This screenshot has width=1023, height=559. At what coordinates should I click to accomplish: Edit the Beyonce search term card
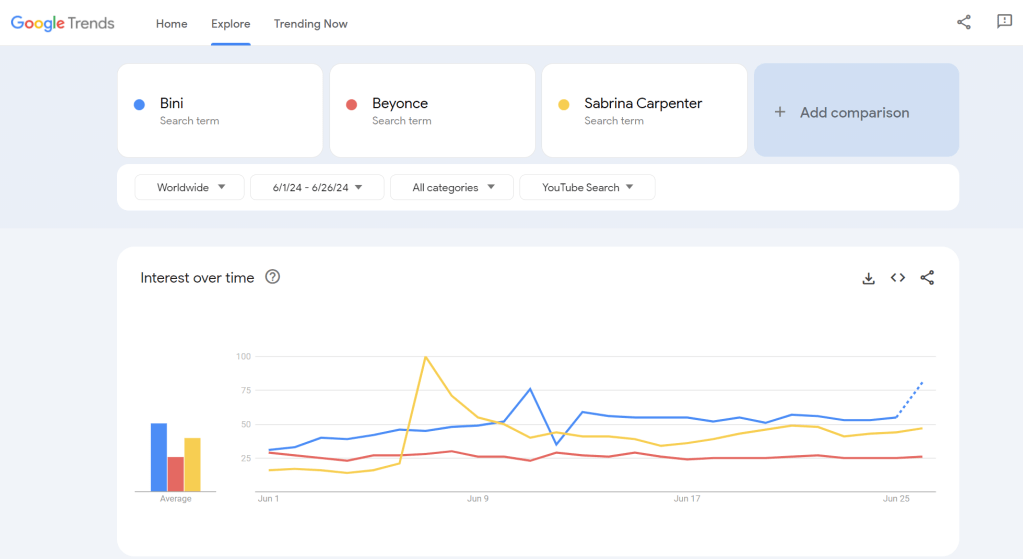click(432, 110)
